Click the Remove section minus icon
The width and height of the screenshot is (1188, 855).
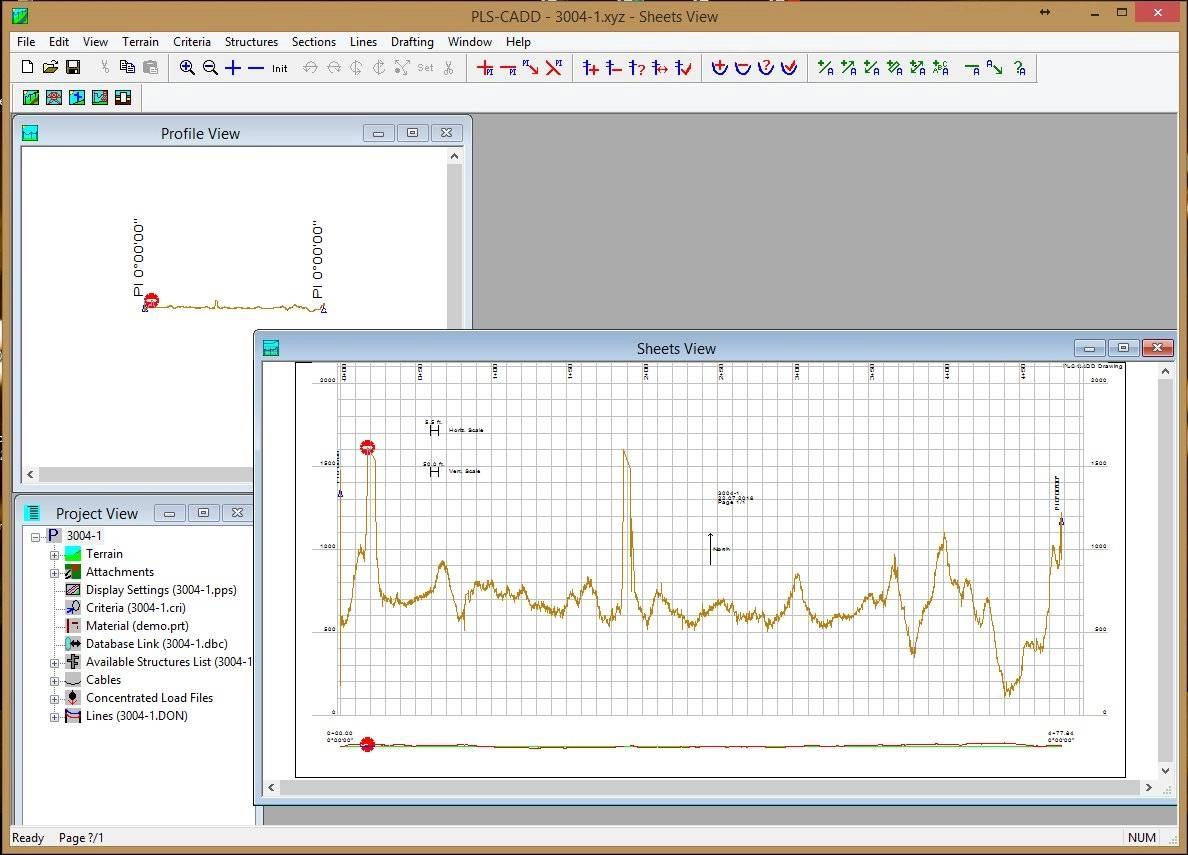742,67
